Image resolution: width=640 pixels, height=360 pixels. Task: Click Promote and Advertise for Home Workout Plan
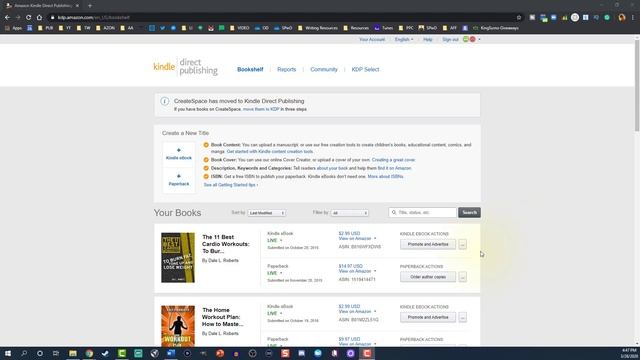[x=428, y=317]
